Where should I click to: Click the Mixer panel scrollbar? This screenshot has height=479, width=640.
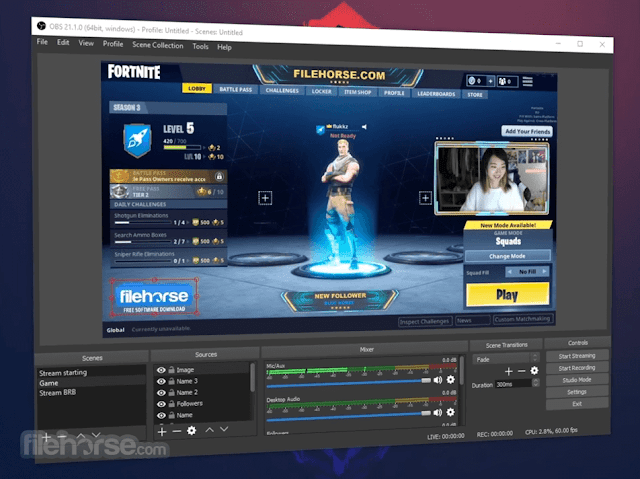point(462,370)
